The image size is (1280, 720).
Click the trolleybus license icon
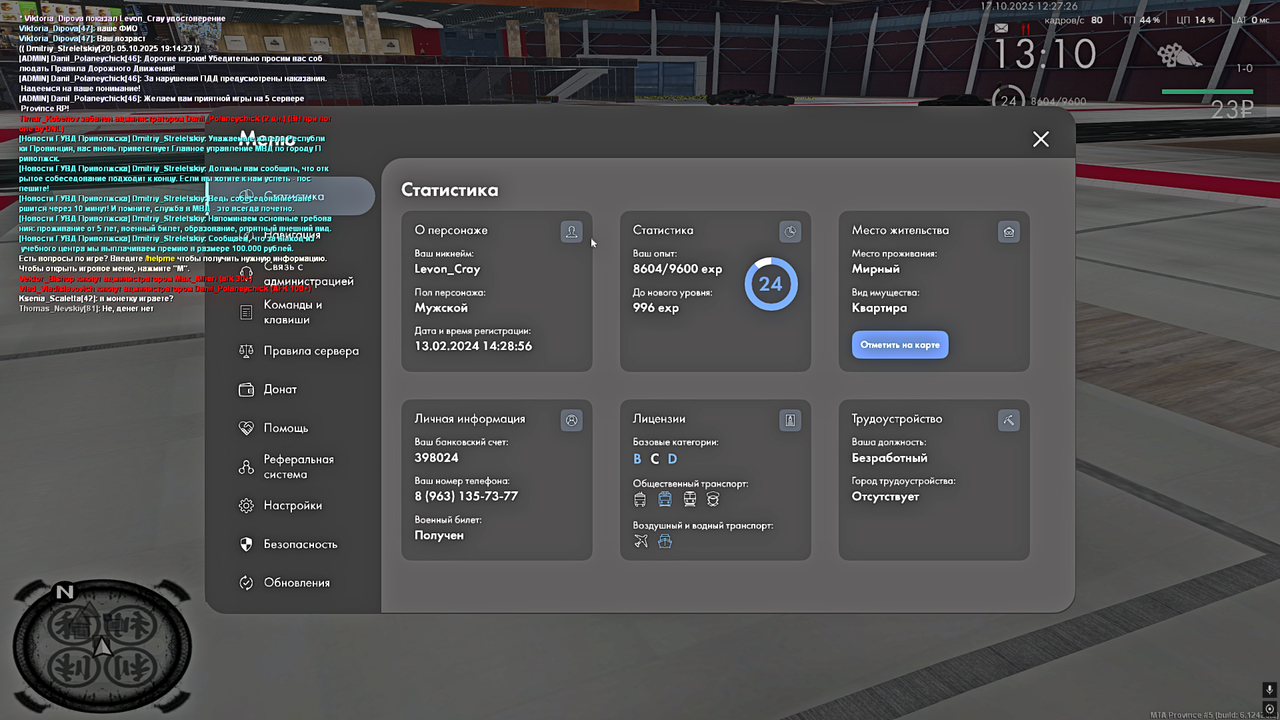[x=640, y=499]
